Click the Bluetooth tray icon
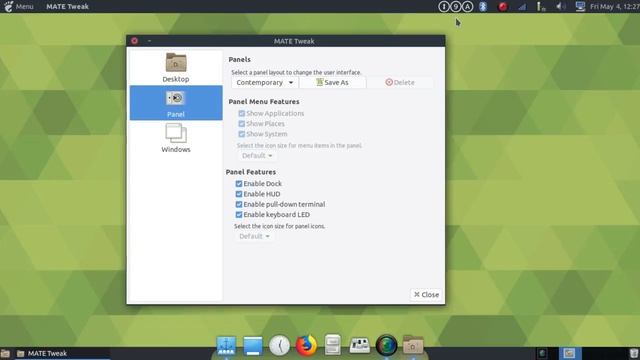 coord(483,7)
